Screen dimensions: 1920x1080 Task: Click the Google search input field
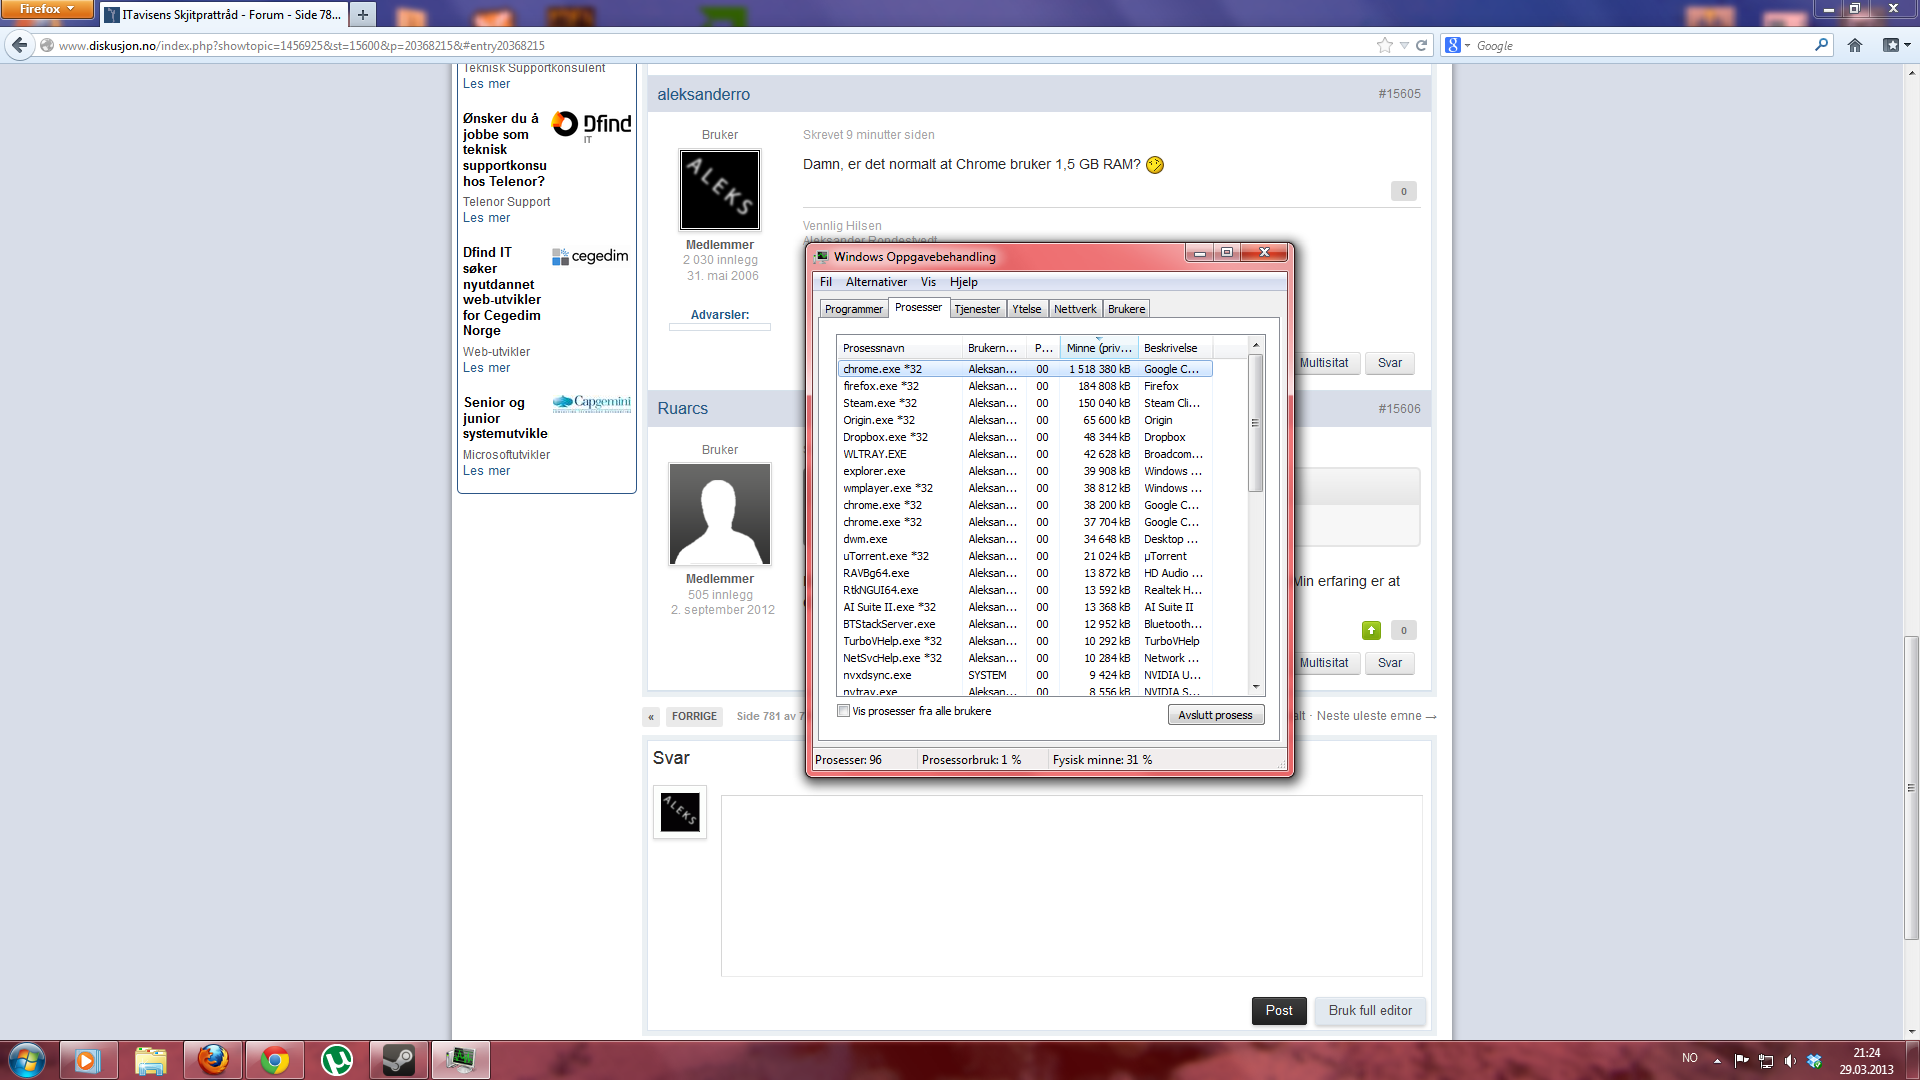[1642, 45]
